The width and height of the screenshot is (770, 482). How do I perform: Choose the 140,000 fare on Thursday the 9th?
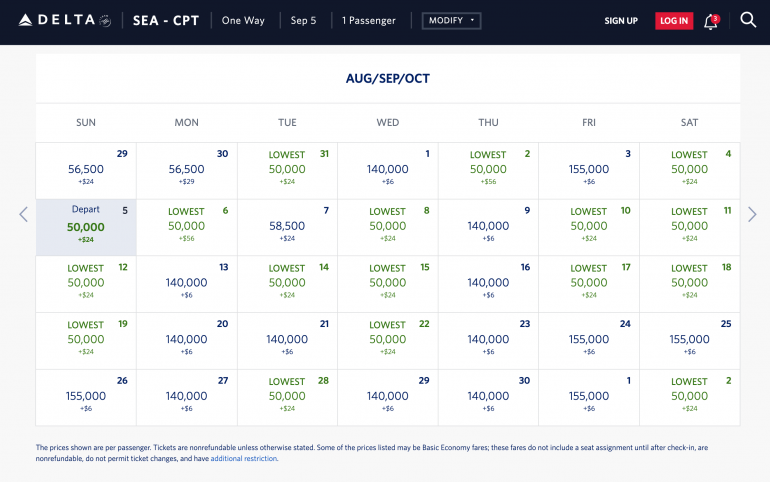pos(488,227)
